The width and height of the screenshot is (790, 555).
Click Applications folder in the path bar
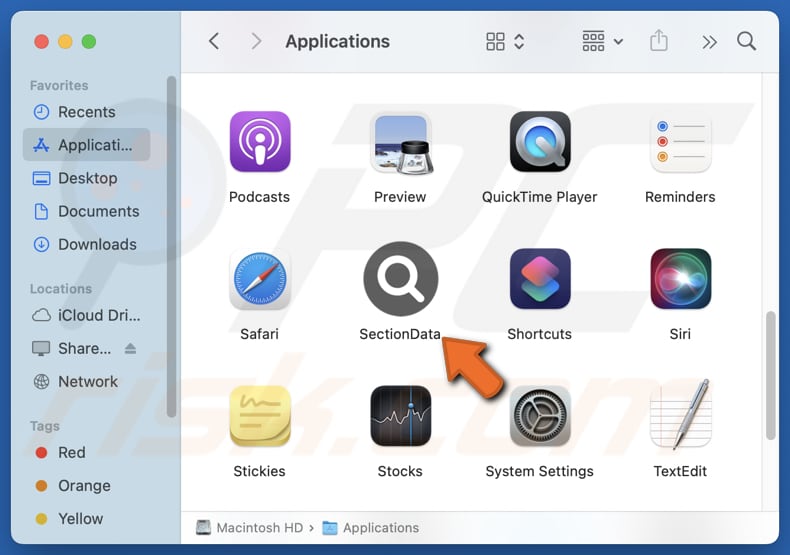coord(371,528)
